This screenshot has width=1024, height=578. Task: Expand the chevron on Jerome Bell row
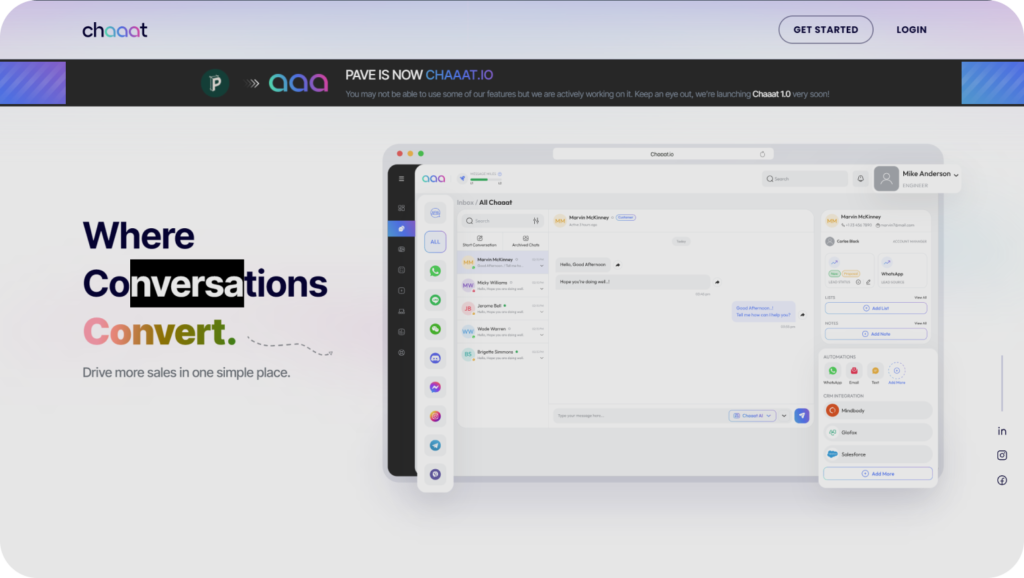tap(541, 312)
